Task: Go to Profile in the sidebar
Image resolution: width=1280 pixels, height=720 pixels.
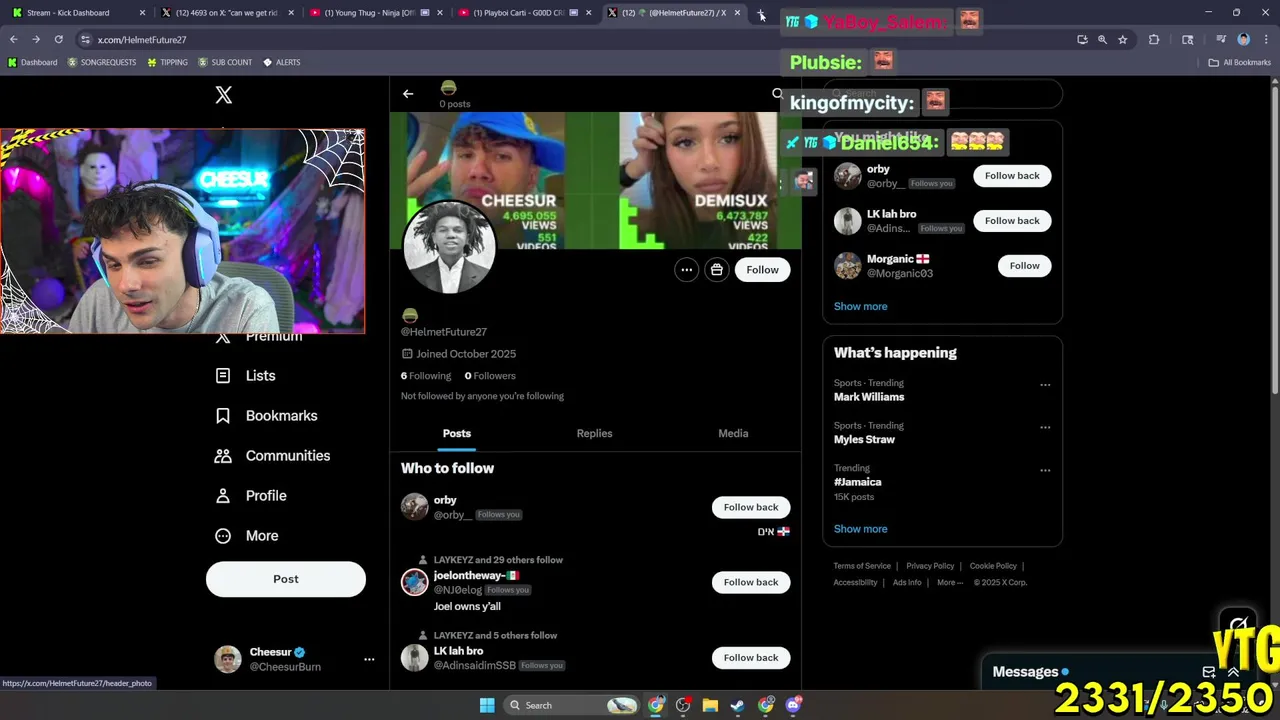Action: pyautogui.click(x=251, y=496)
